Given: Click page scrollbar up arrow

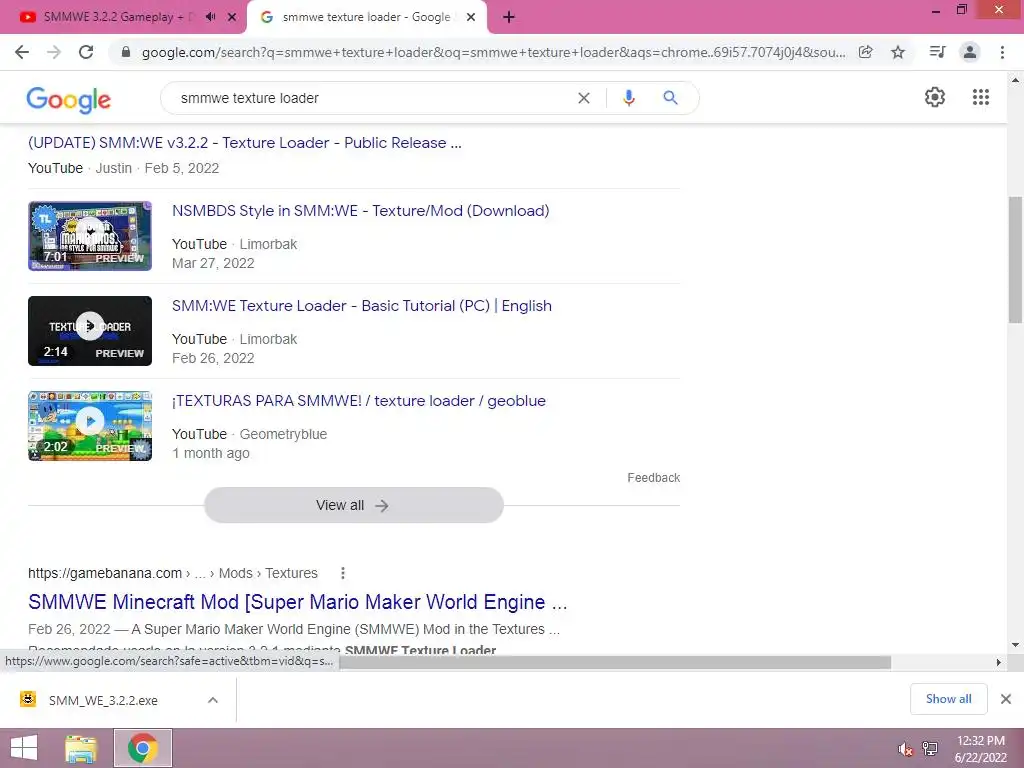Looking at the screenshot, I should 1016,80.
